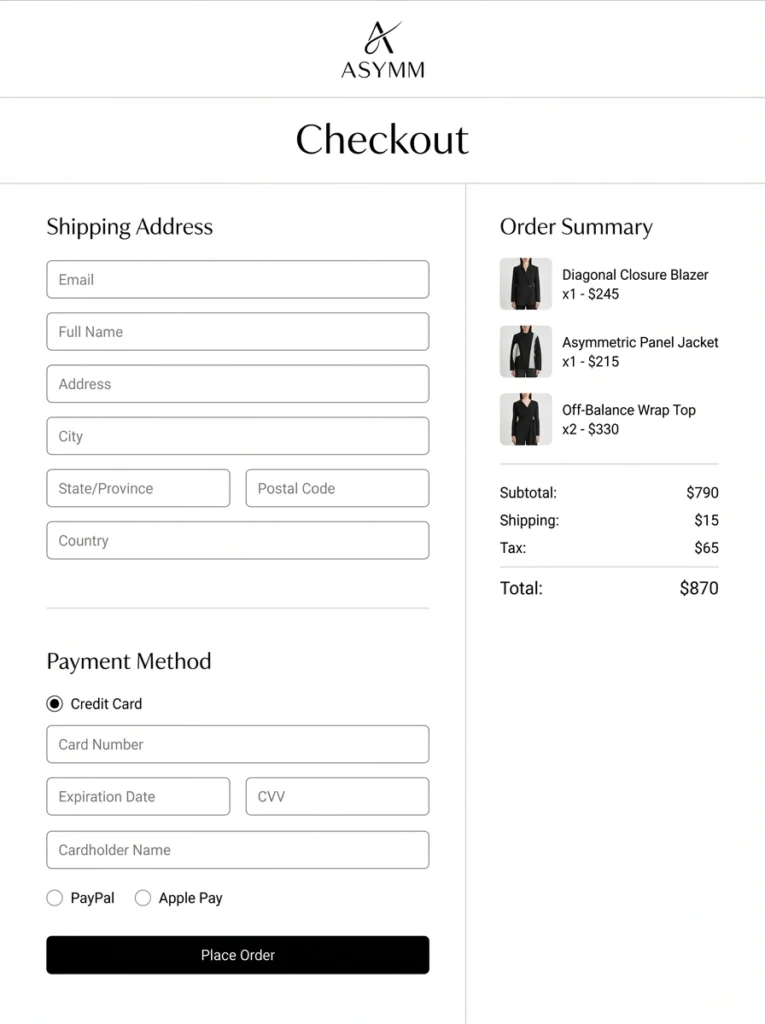Click the Diagonal Closure Blazer product name
Screen dimensions: 765x1024
(635, 275)
